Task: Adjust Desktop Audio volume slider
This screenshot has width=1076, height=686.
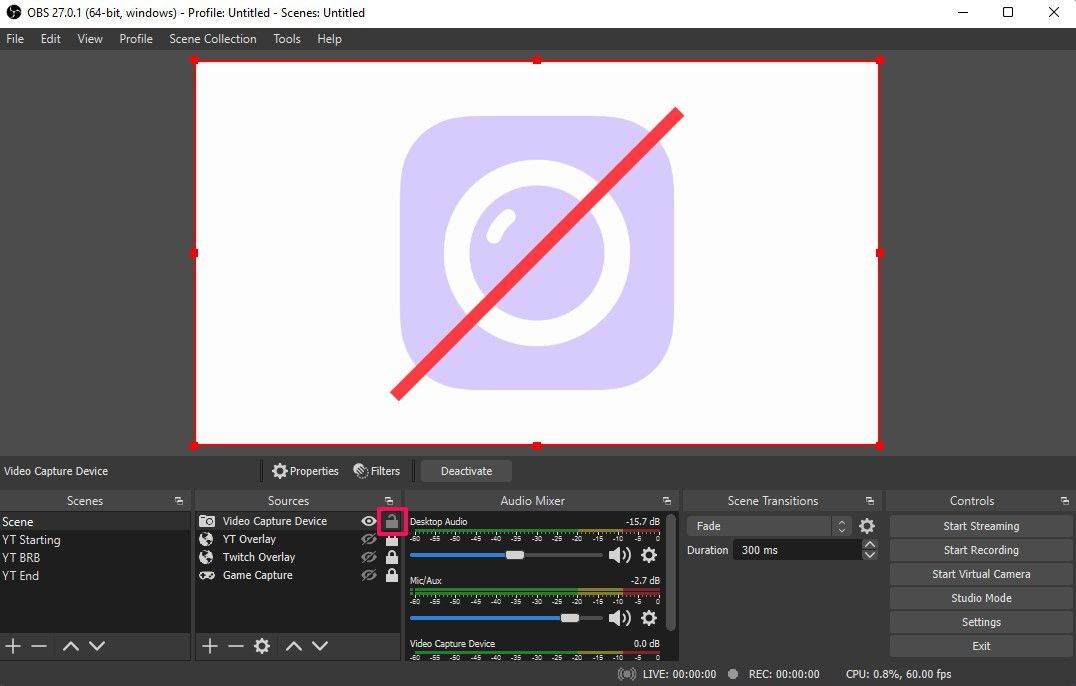Action: 506,555
